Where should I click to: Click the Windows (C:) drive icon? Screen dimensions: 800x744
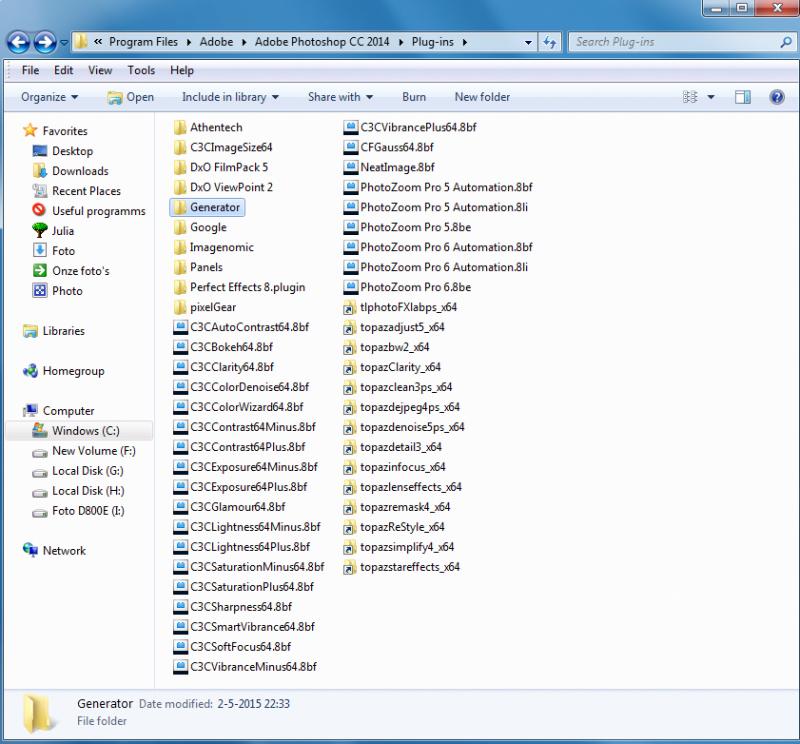pos(40,431)
